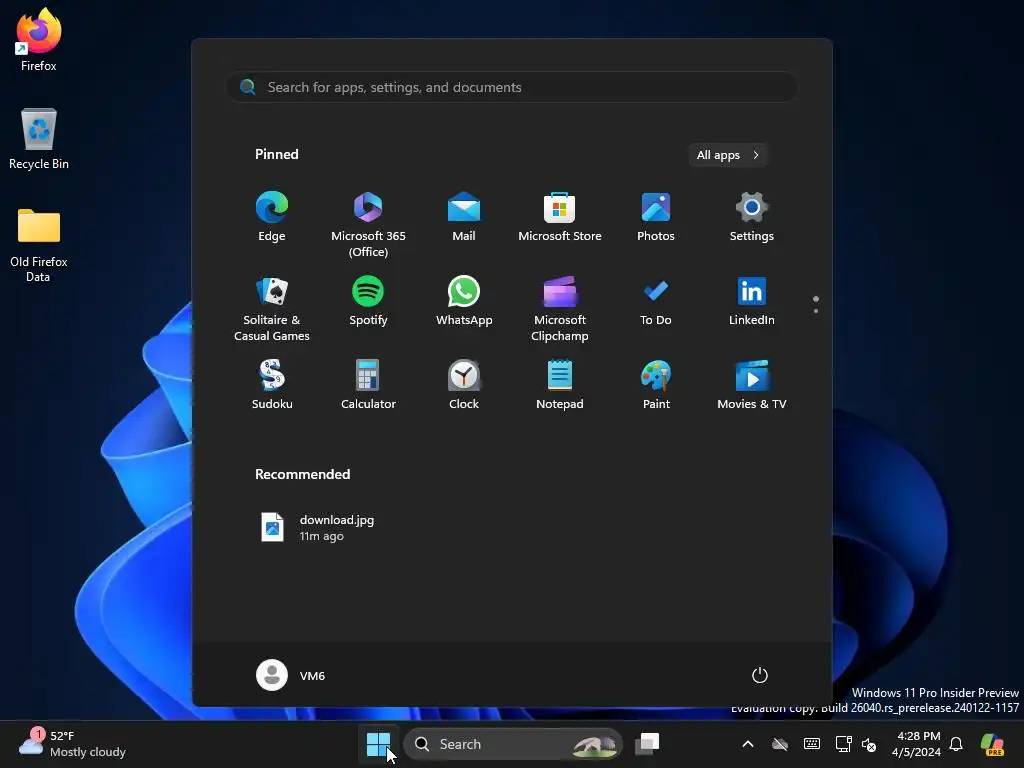Launch the Photos app

pos(656,217)
